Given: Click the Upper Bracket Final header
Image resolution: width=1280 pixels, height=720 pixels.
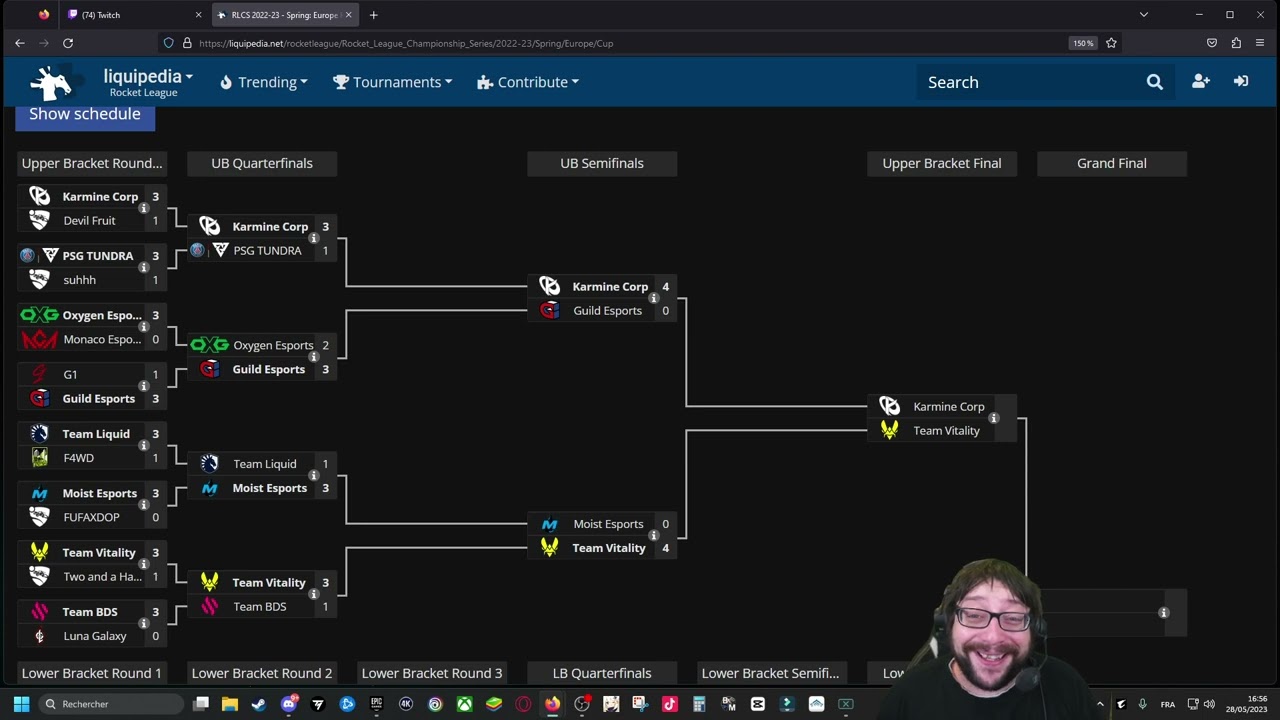Looking at the screenshot, I should [x=942, y=163].
